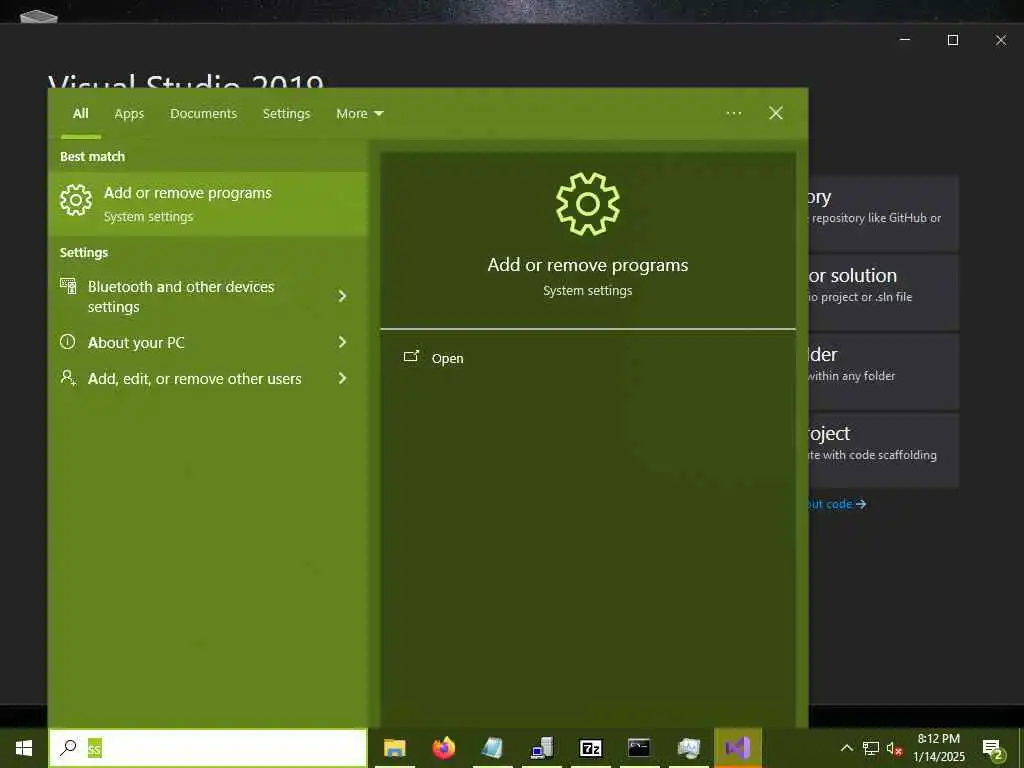Click the gear icon beside Add or remove programs

pyautogui.click(x=76, y=200)
